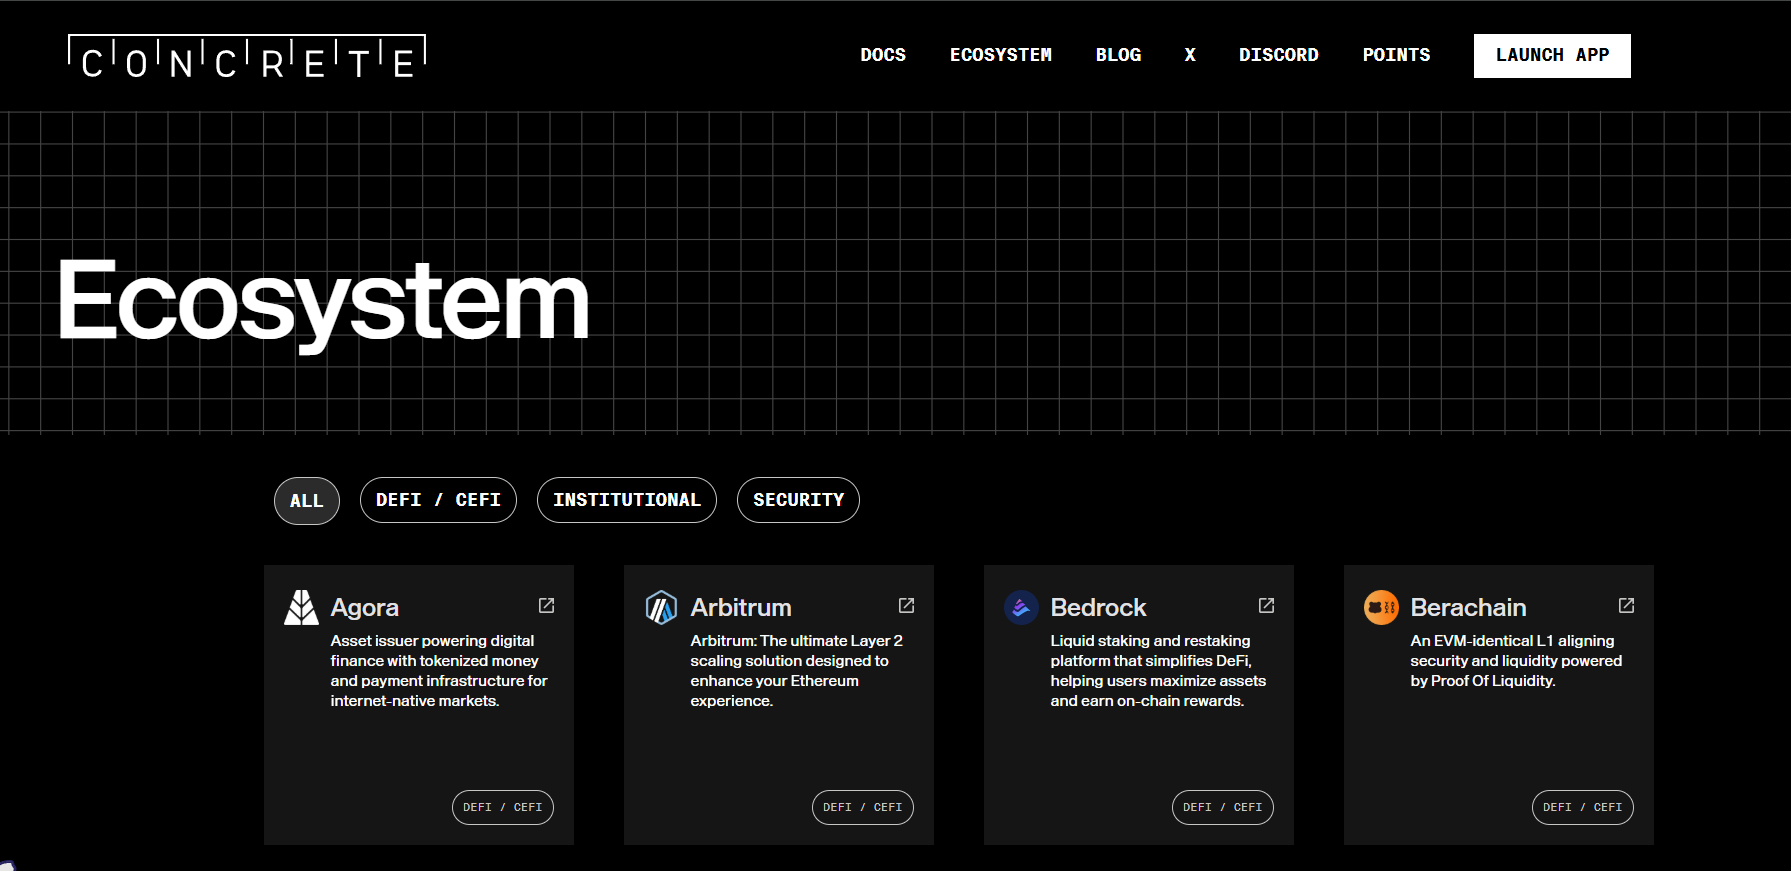Image resolution: width=1791 pixels, height=871 pixels.
Task: Click the Launch App button
Action: 1552,56
